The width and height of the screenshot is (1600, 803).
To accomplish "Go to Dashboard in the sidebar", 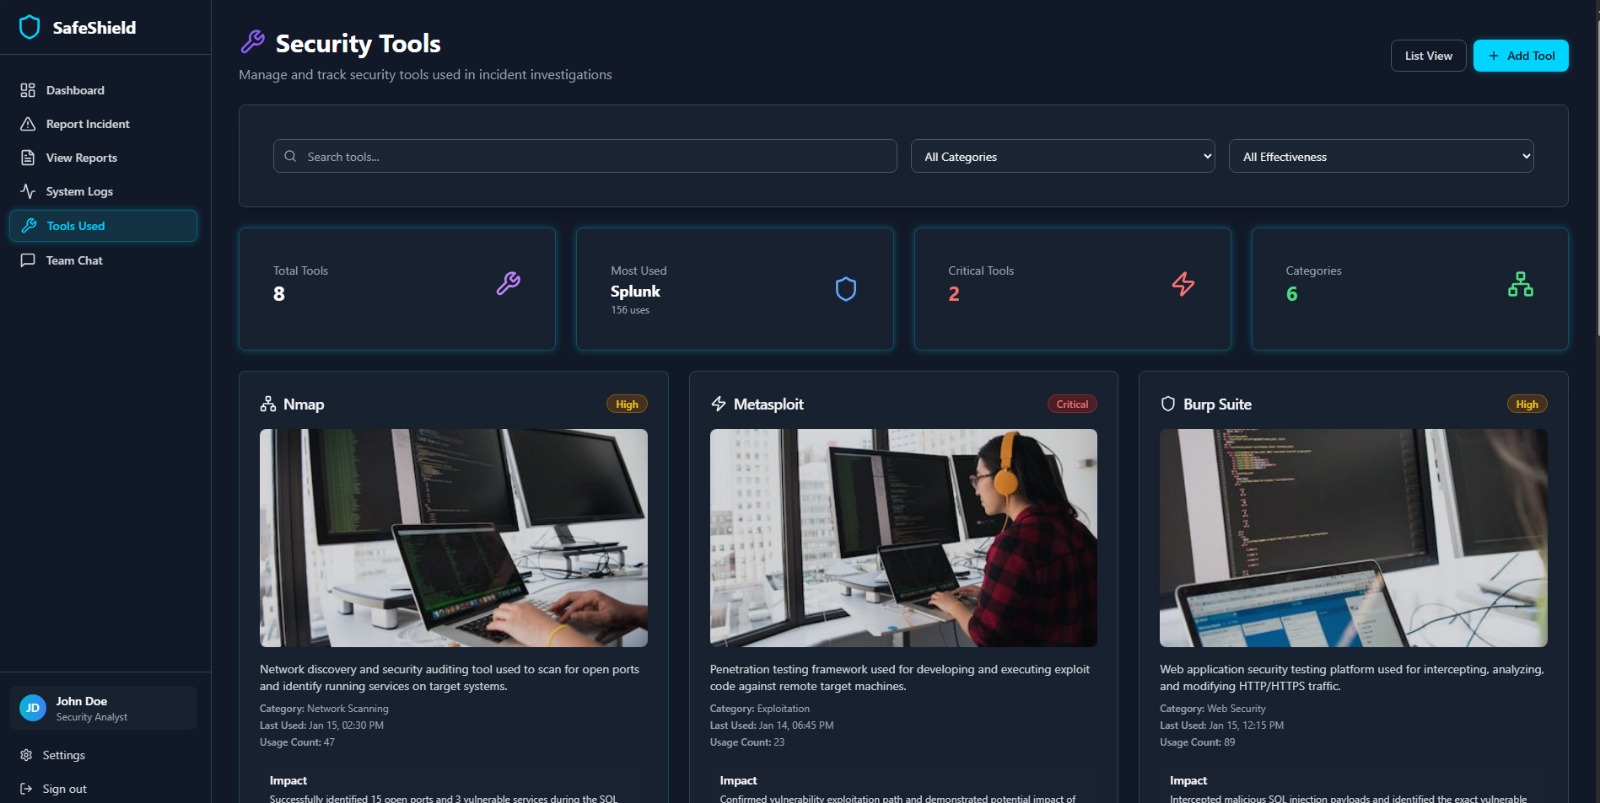I will (103, 90).
